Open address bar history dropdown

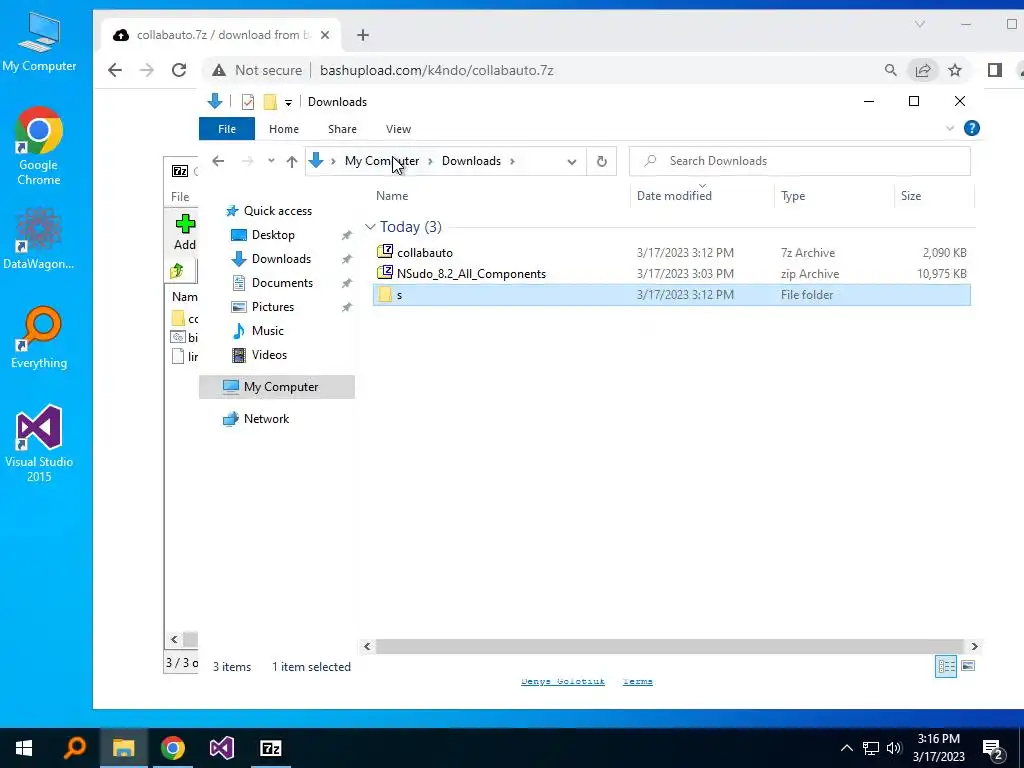tap(572, 161)
